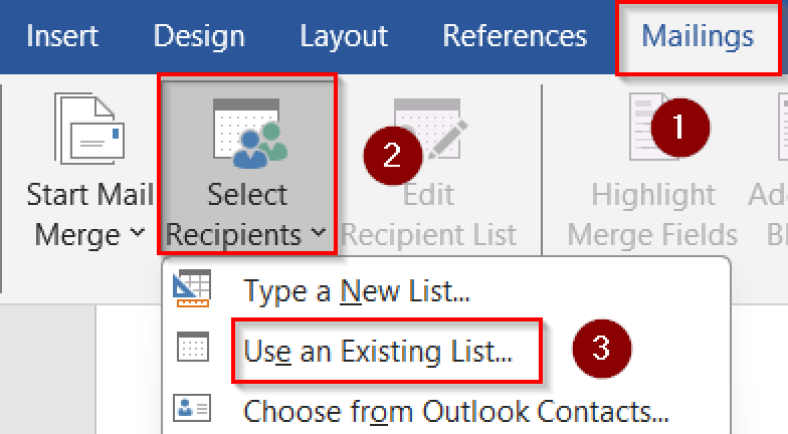This screenshot has width=788, height=434.
Task: Click the red numbered circle 3 marker
Action: click(600, 347)
